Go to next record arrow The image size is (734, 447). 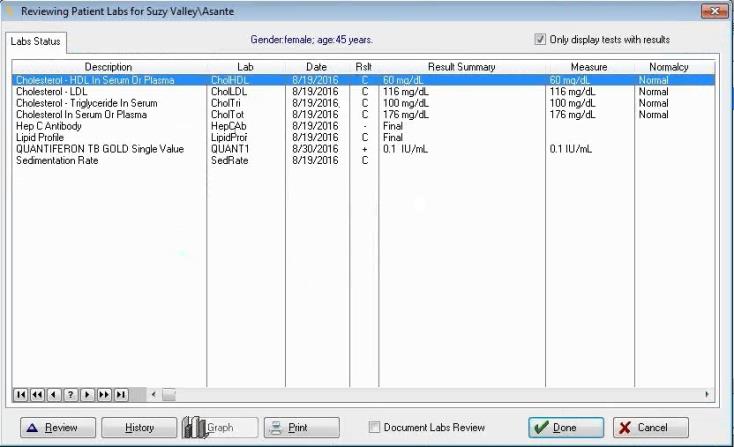88,395
